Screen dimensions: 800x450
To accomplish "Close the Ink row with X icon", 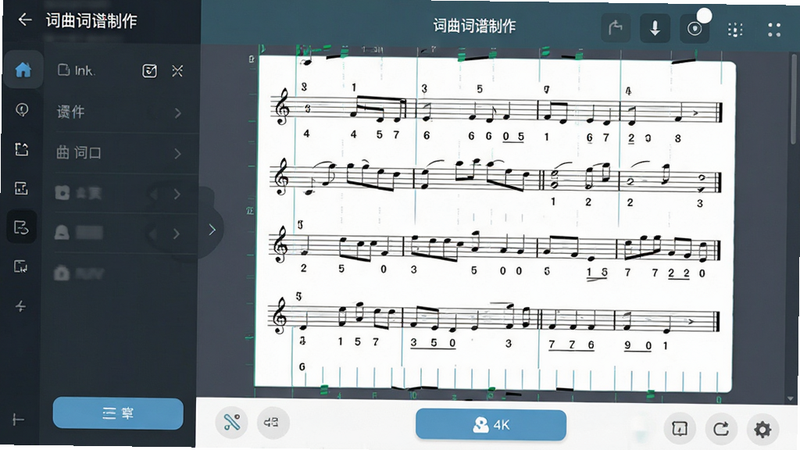I will tap(177, 71).
